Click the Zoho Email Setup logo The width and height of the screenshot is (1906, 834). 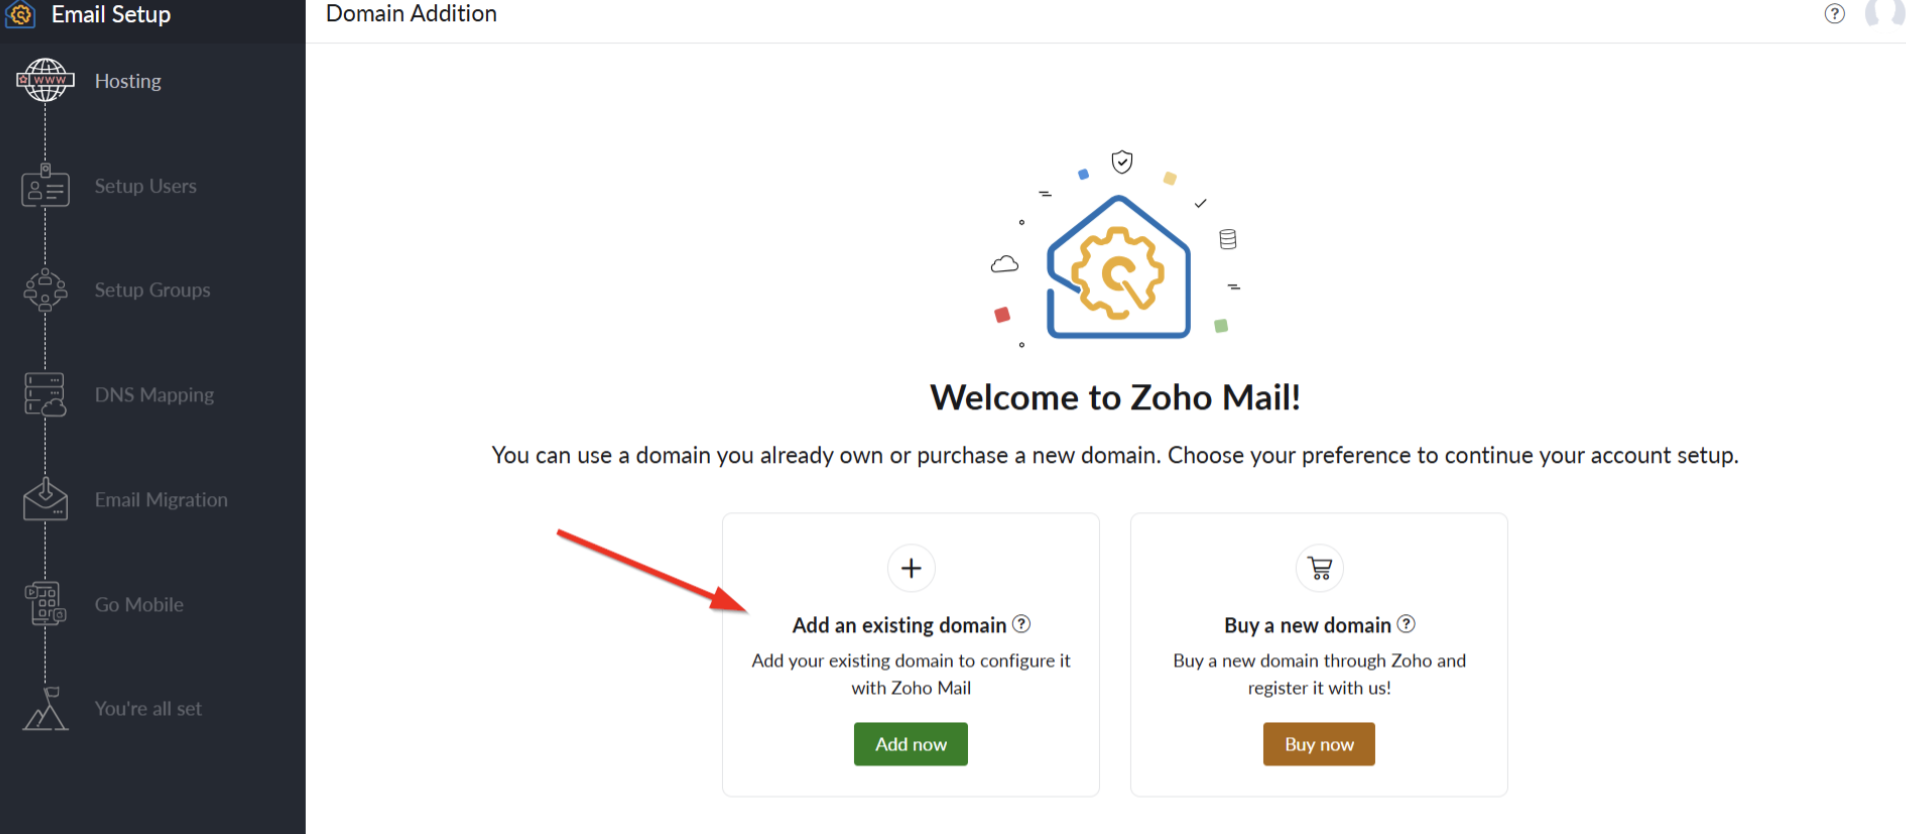click(x=21, y=14)
